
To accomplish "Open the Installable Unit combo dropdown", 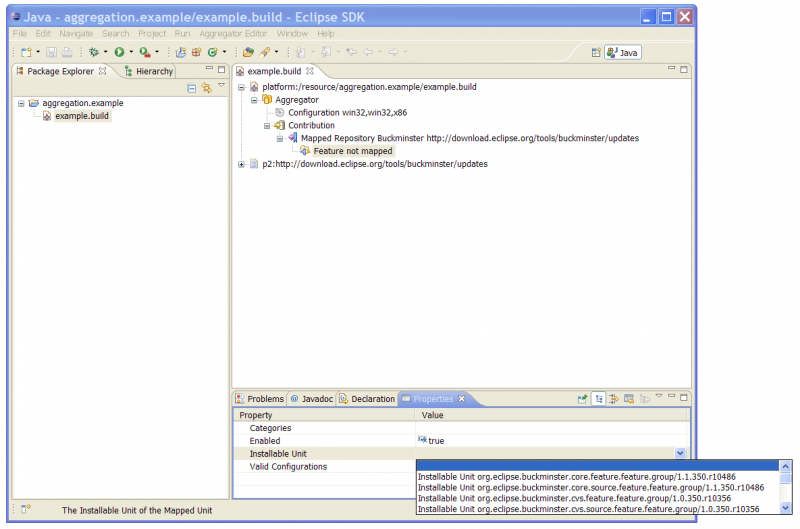I will (680, 454).
